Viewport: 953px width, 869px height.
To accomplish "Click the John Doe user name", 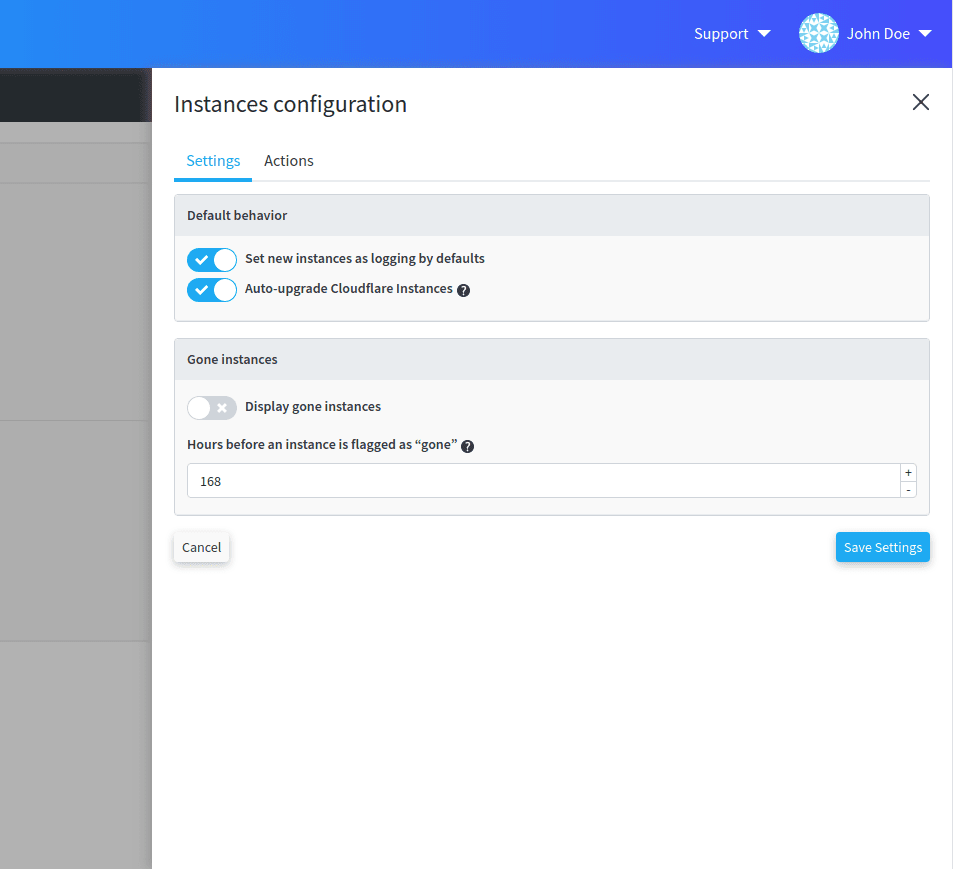I will (878, 34).
